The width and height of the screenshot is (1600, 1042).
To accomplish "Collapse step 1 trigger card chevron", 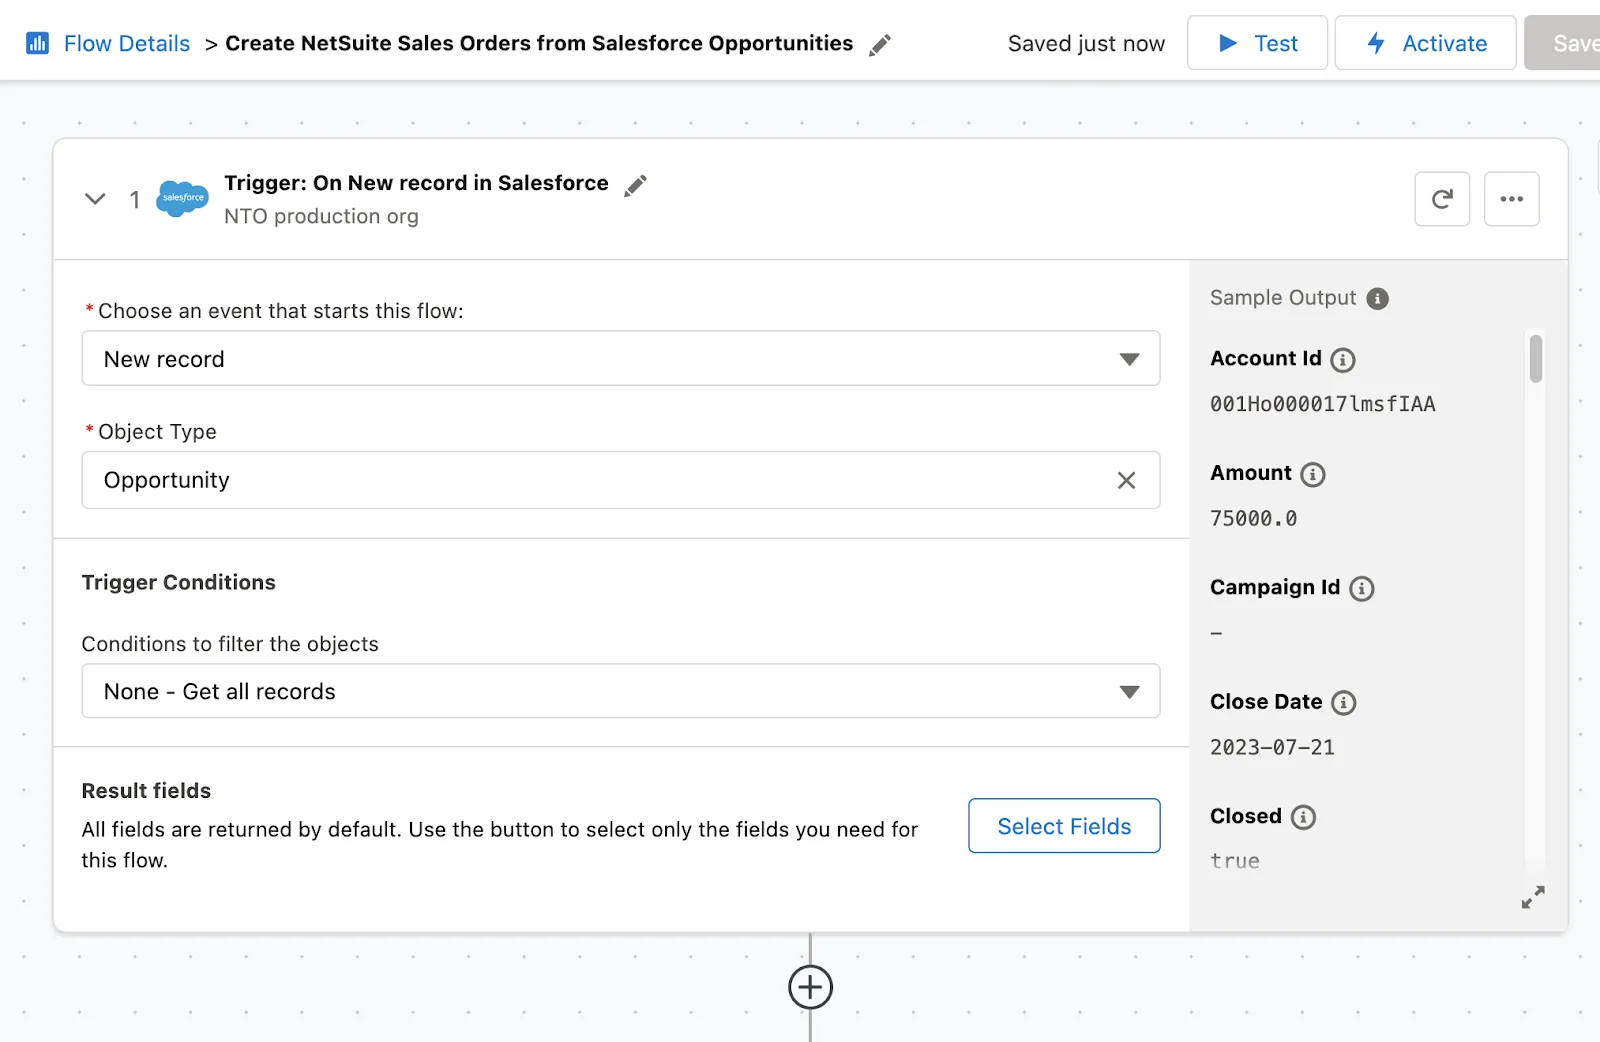I will click(x=95, y=199).
